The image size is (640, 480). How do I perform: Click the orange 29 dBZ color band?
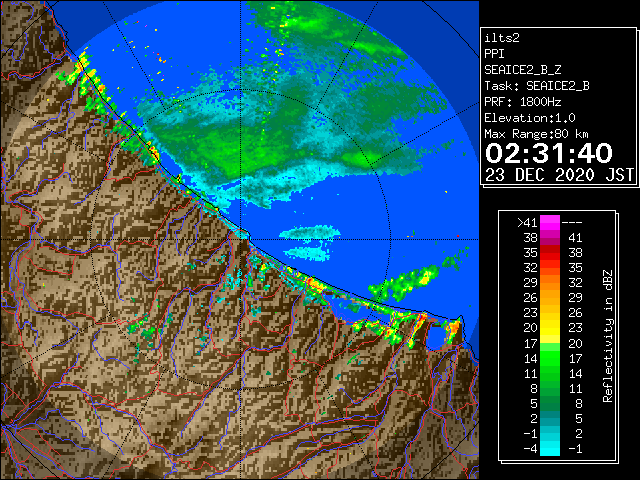click(x=550, y=282)
